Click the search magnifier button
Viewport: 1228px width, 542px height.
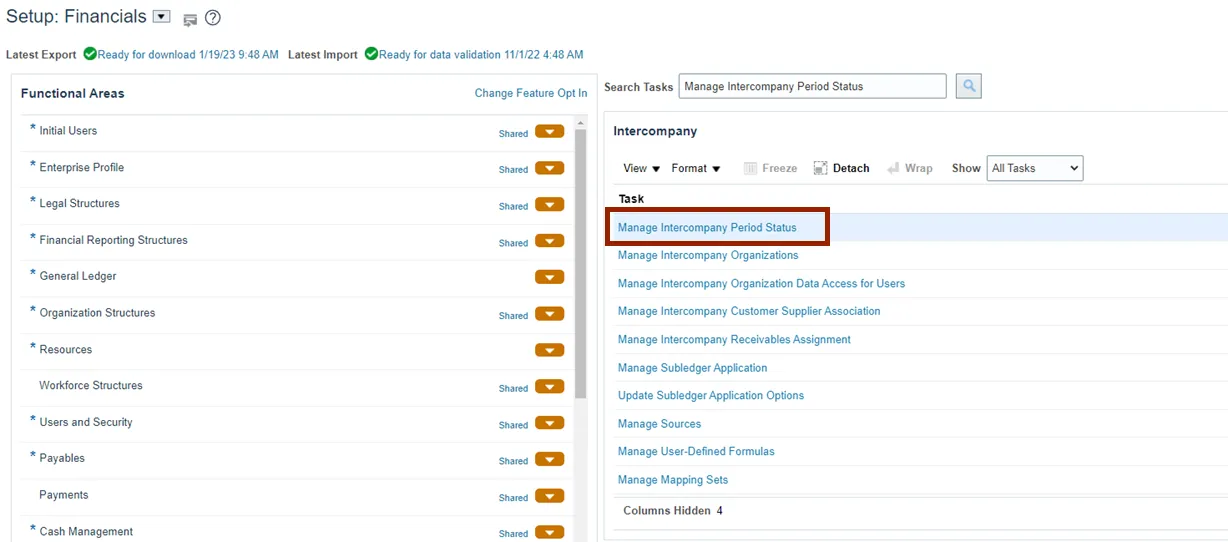pos(968,86)
